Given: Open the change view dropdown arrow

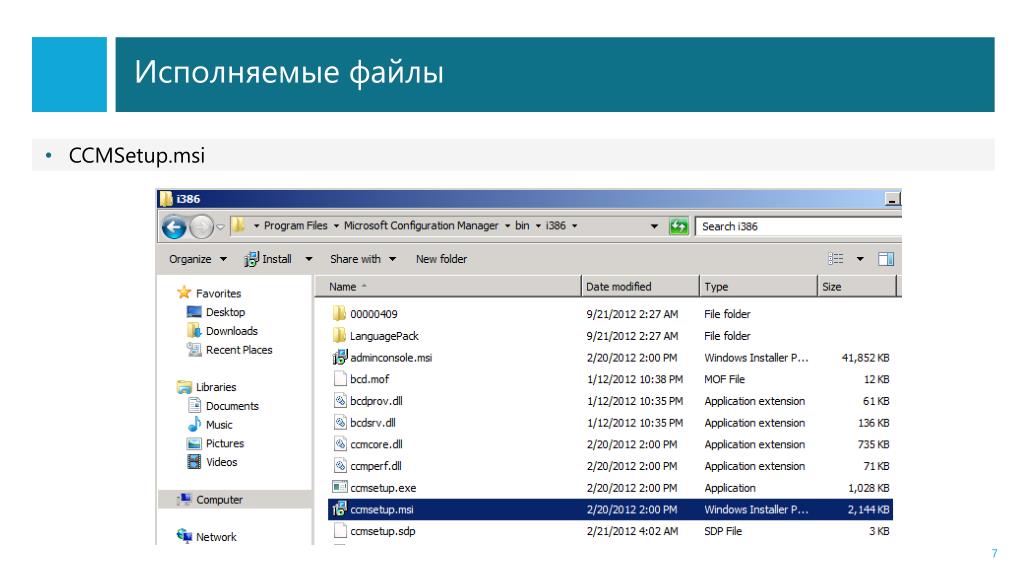Looking at the screenshot, I should pyautogui.click(x=859, y=260).
